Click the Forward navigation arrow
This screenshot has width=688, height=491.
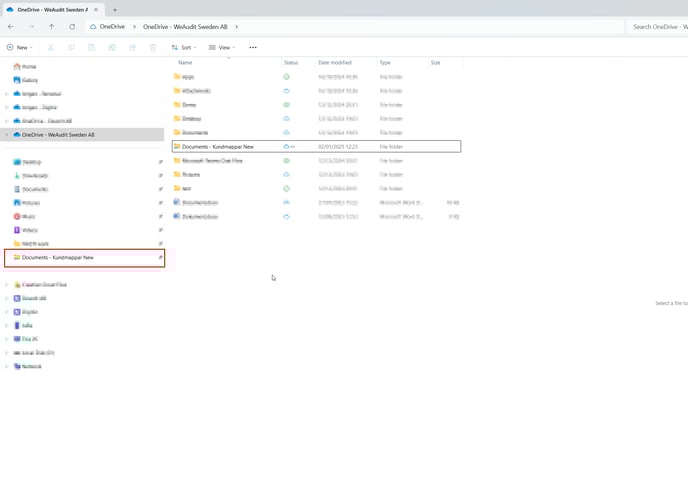pos(31,27)
